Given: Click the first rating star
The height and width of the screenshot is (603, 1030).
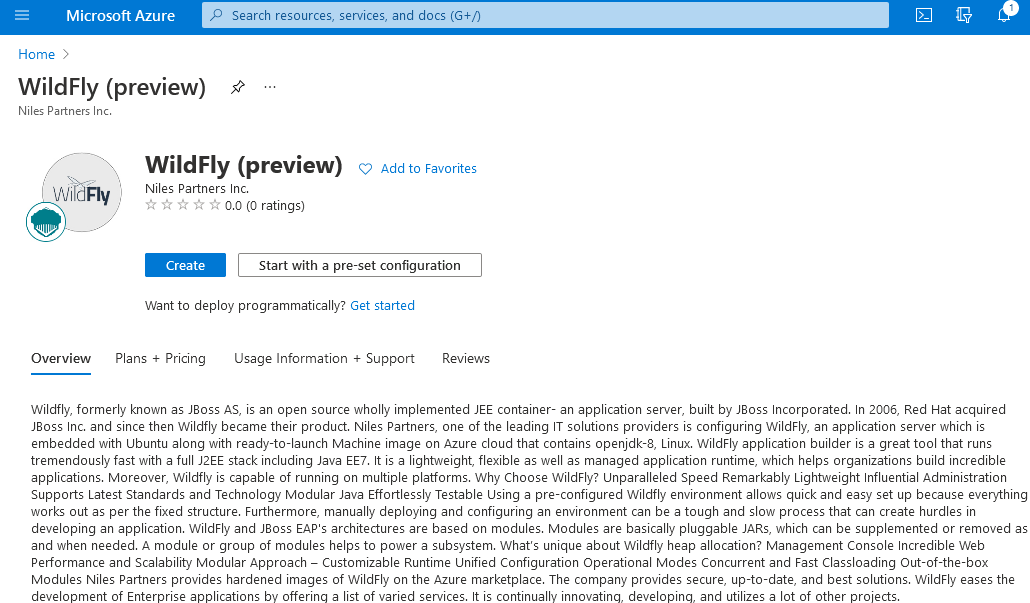Looking at the screenshot, I should (x=151, y=206).
